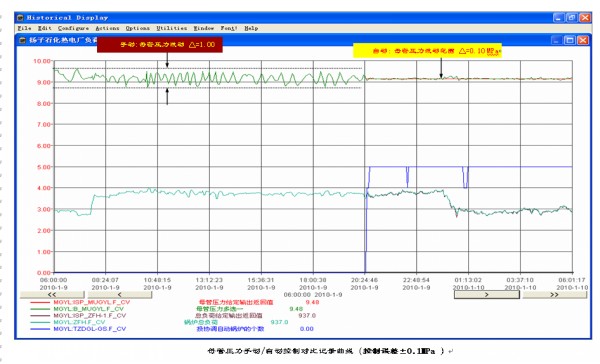Select pen MOYL:ZFH.F_CV in the legend
Image resolution: width=600 pixels, height=364 pixels.
coord(79,322)
